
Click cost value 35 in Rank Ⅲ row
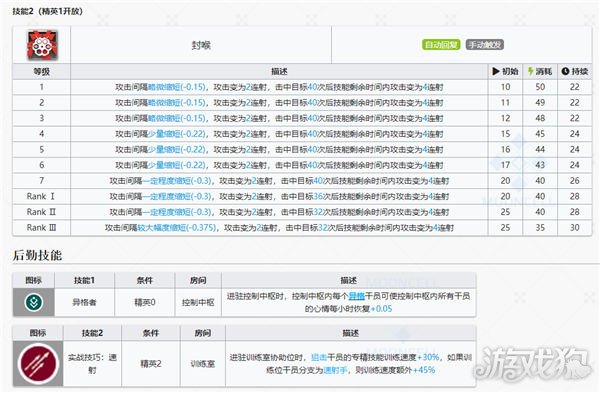click(540, 228)
